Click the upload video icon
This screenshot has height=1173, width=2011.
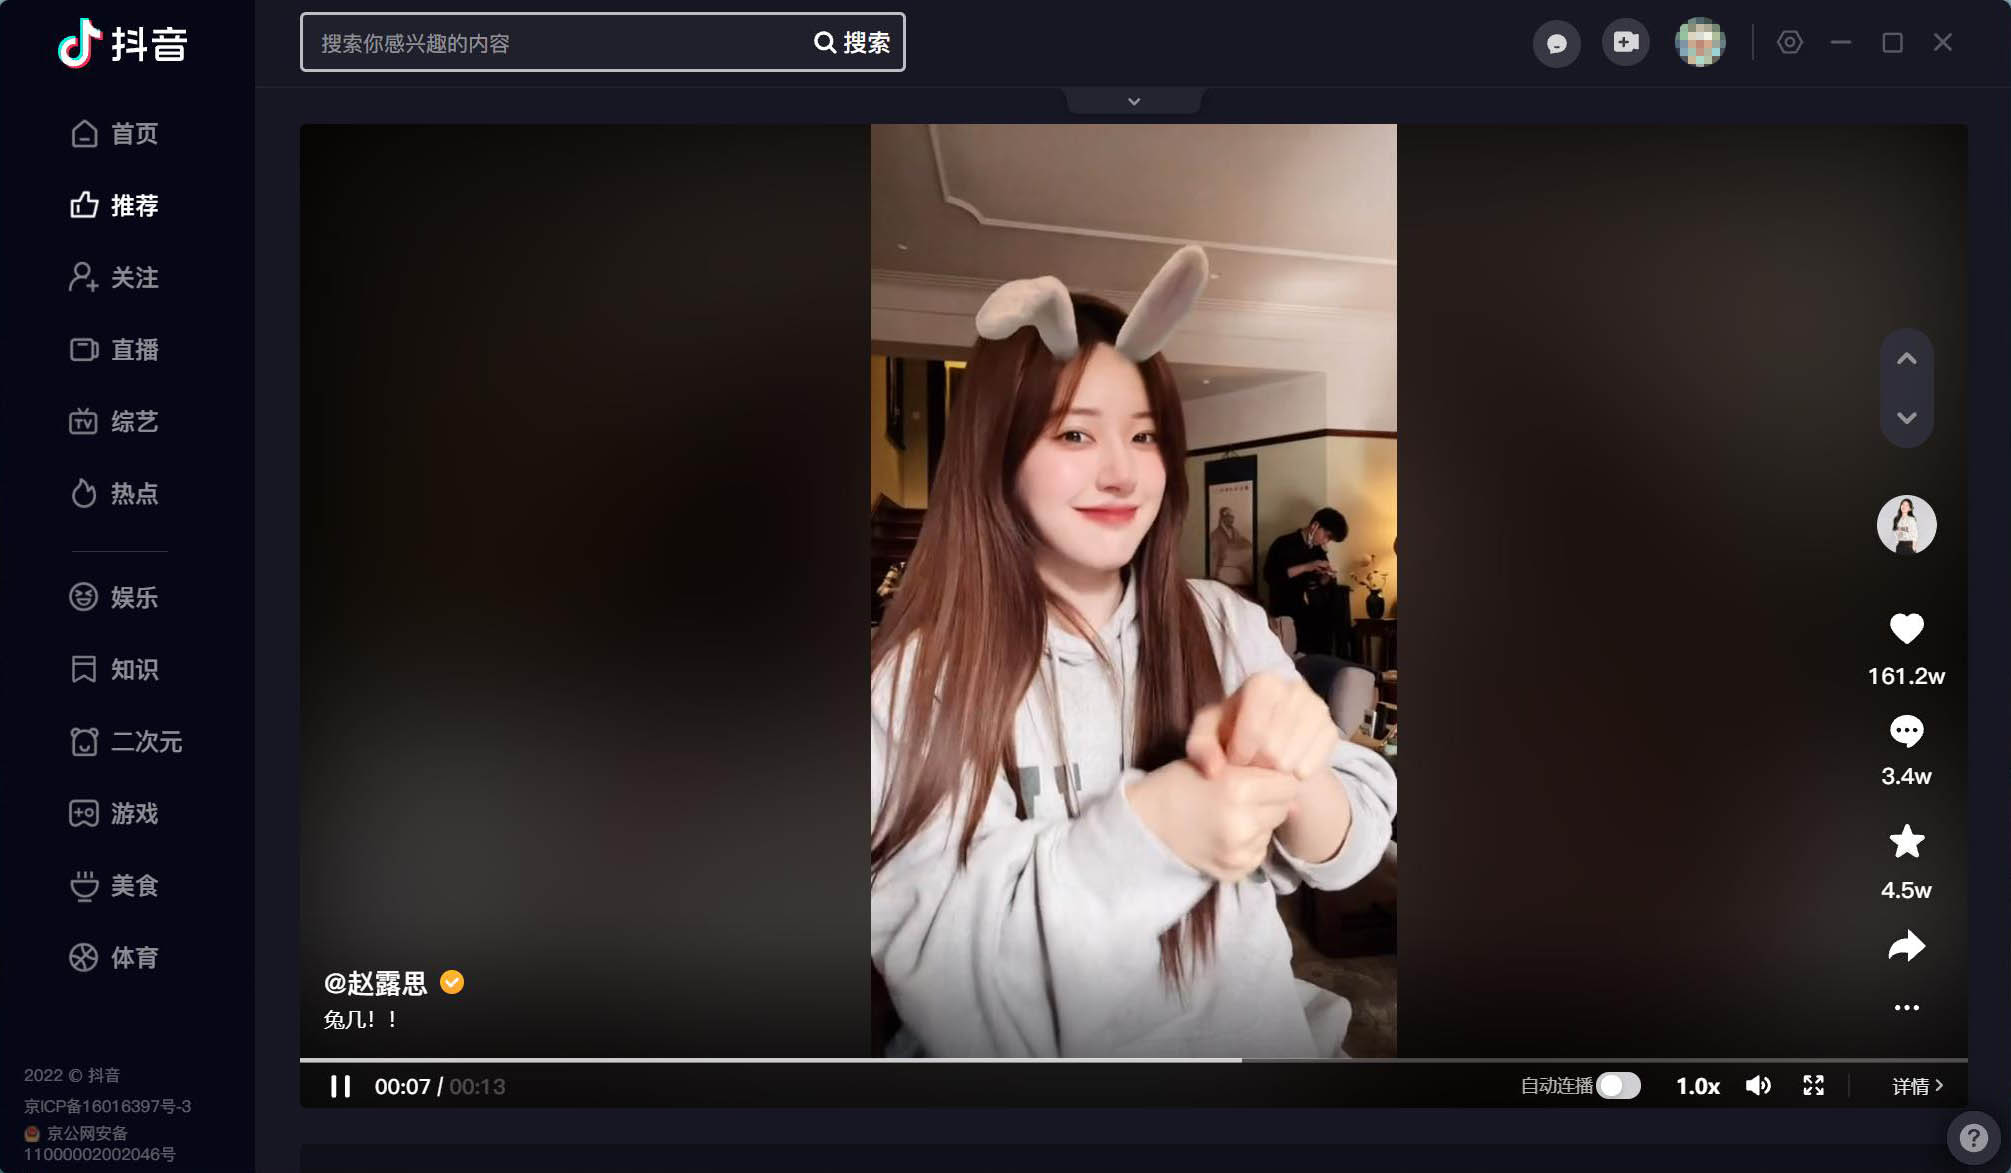[x=1625, y=43]
